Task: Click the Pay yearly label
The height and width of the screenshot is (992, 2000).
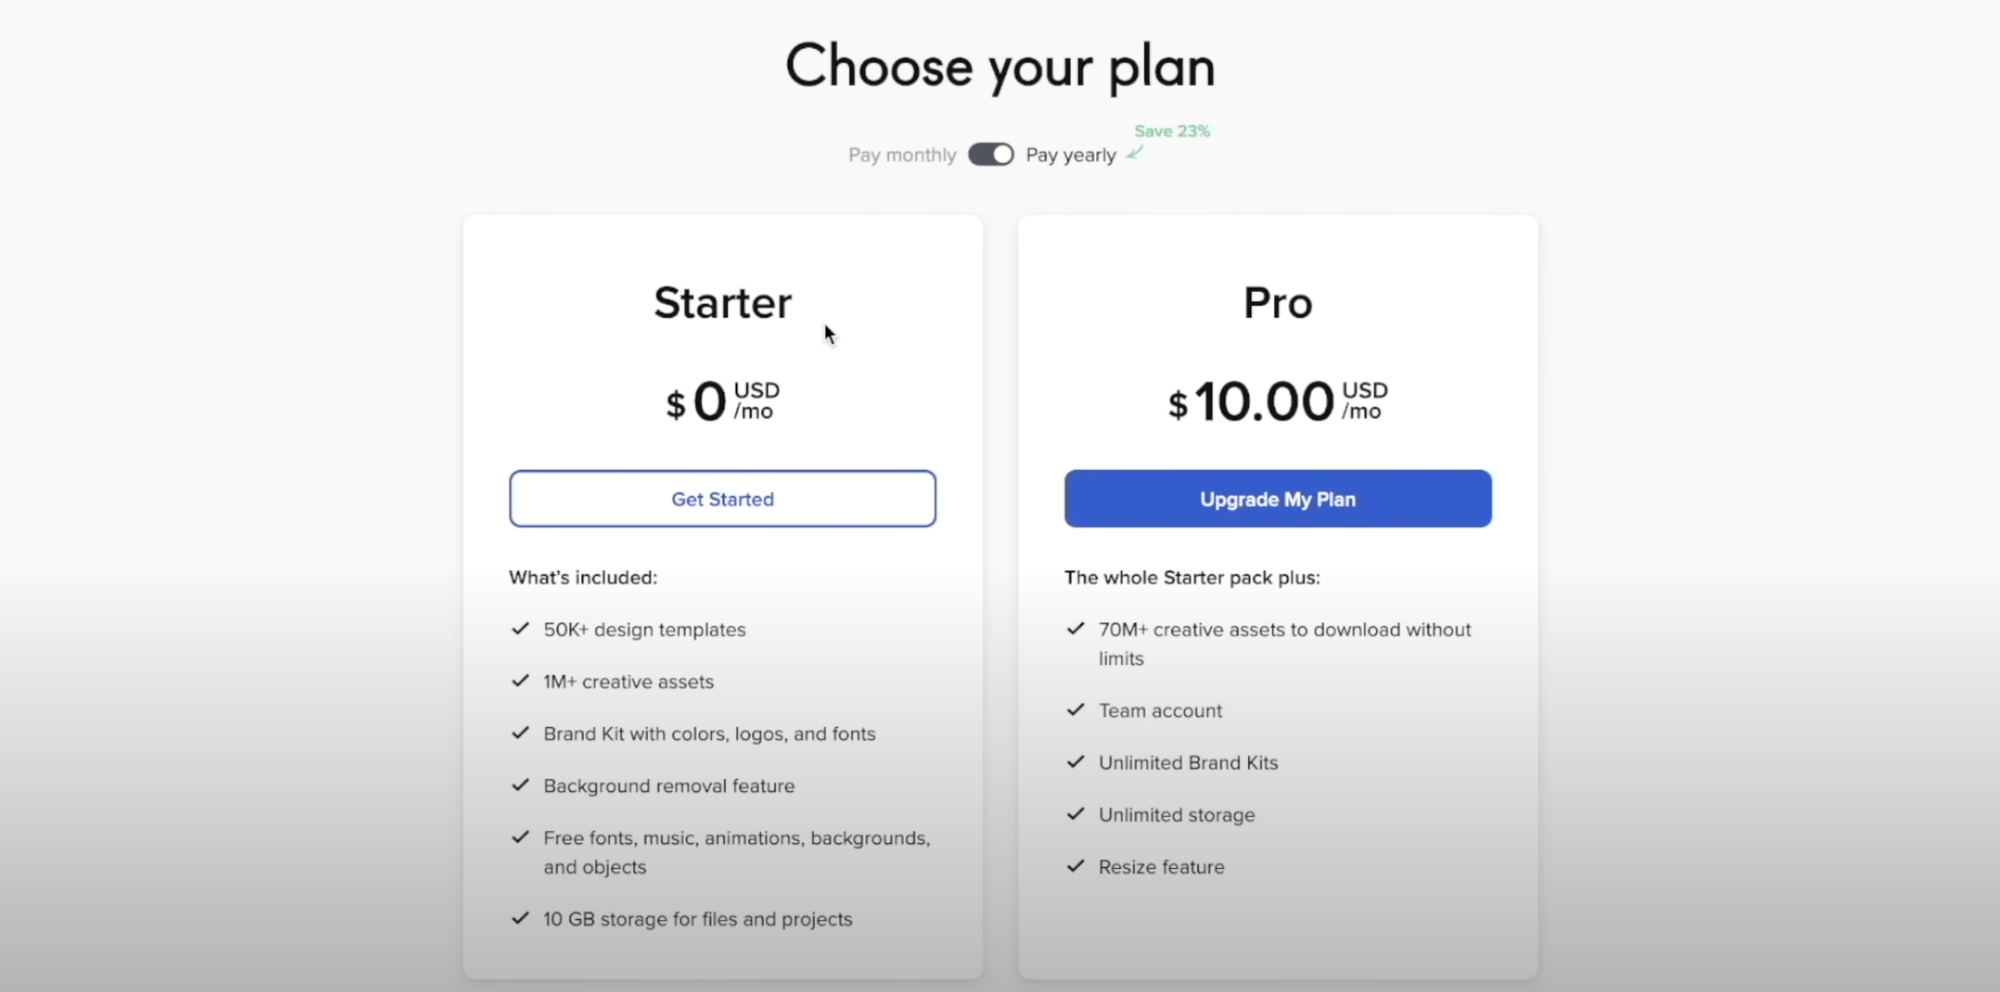Action: tap(1071, 155)
